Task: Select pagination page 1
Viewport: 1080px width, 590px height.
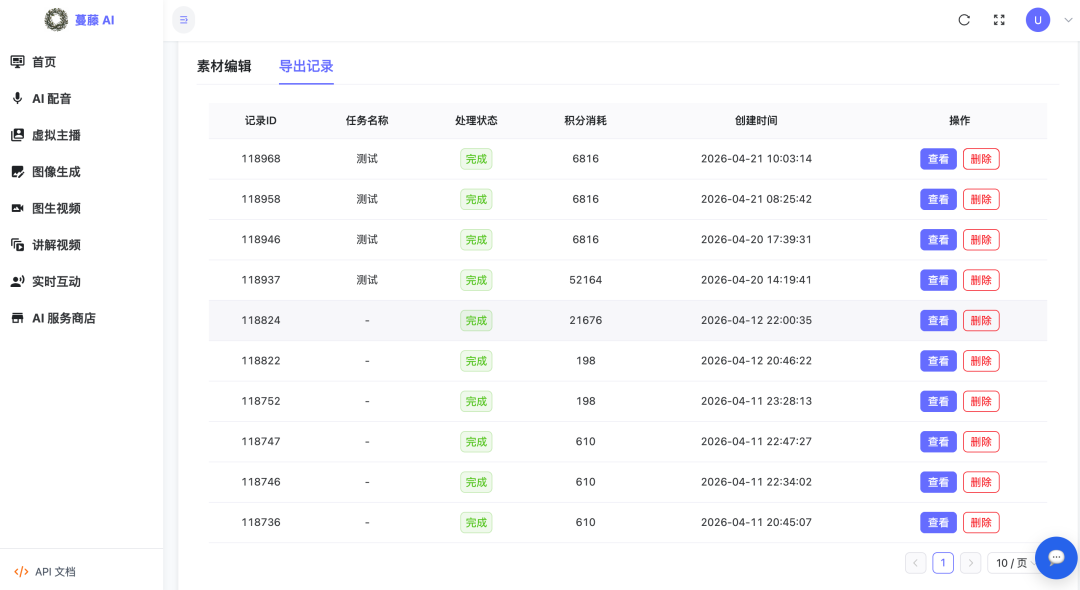Action: coord(943,563)
